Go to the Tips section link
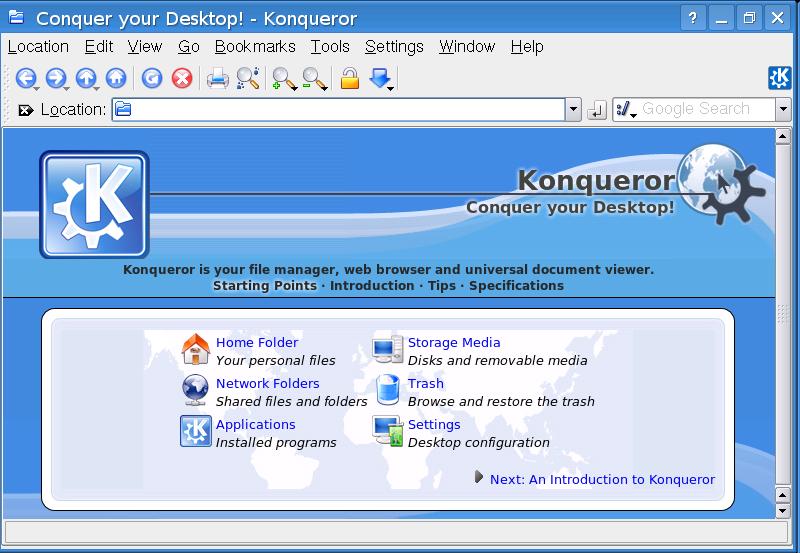This screenshot has height=553, width=800. click(x=442, y=286)
